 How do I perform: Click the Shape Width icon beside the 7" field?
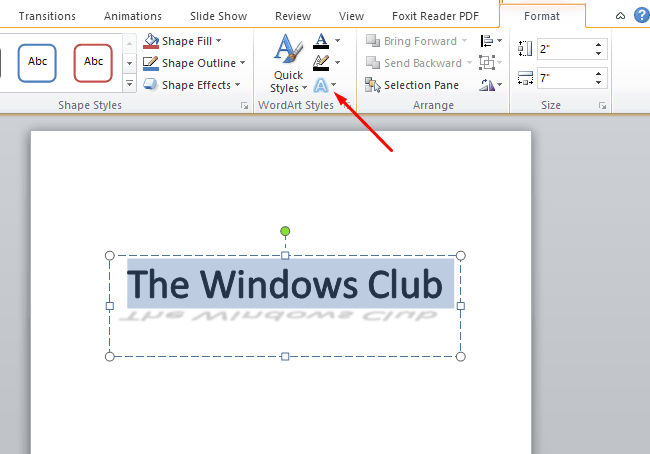525,78
